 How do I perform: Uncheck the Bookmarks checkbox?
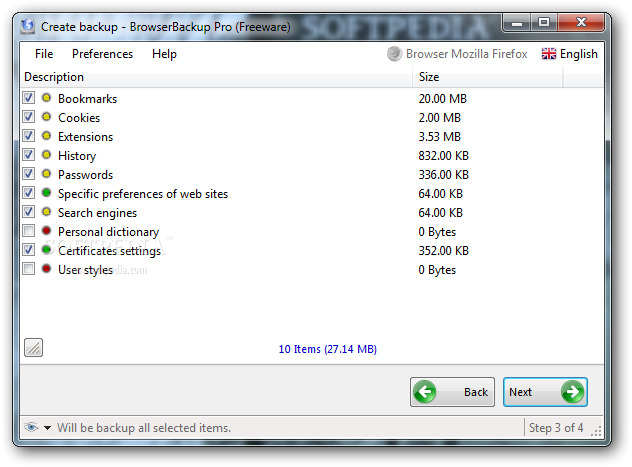point(28,98)
